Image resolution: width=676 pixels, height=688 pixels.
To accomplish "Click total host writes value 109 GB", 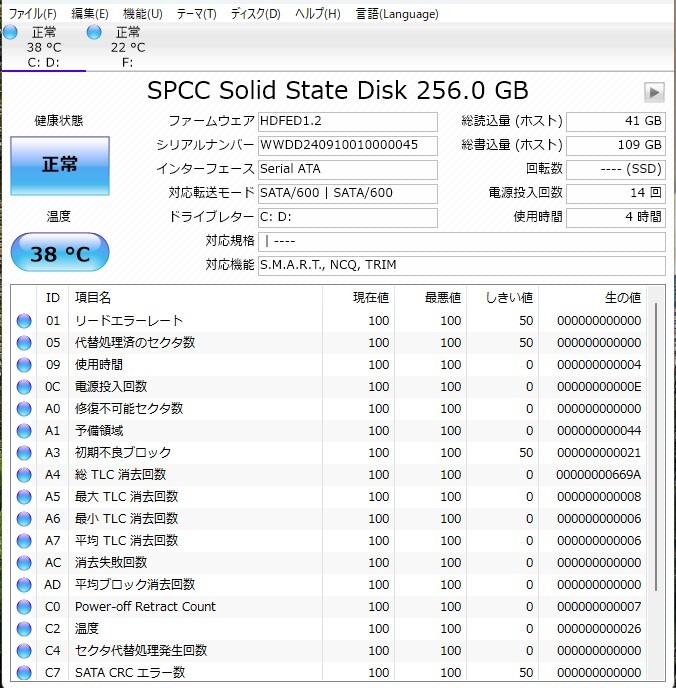I will pos(616,146).
